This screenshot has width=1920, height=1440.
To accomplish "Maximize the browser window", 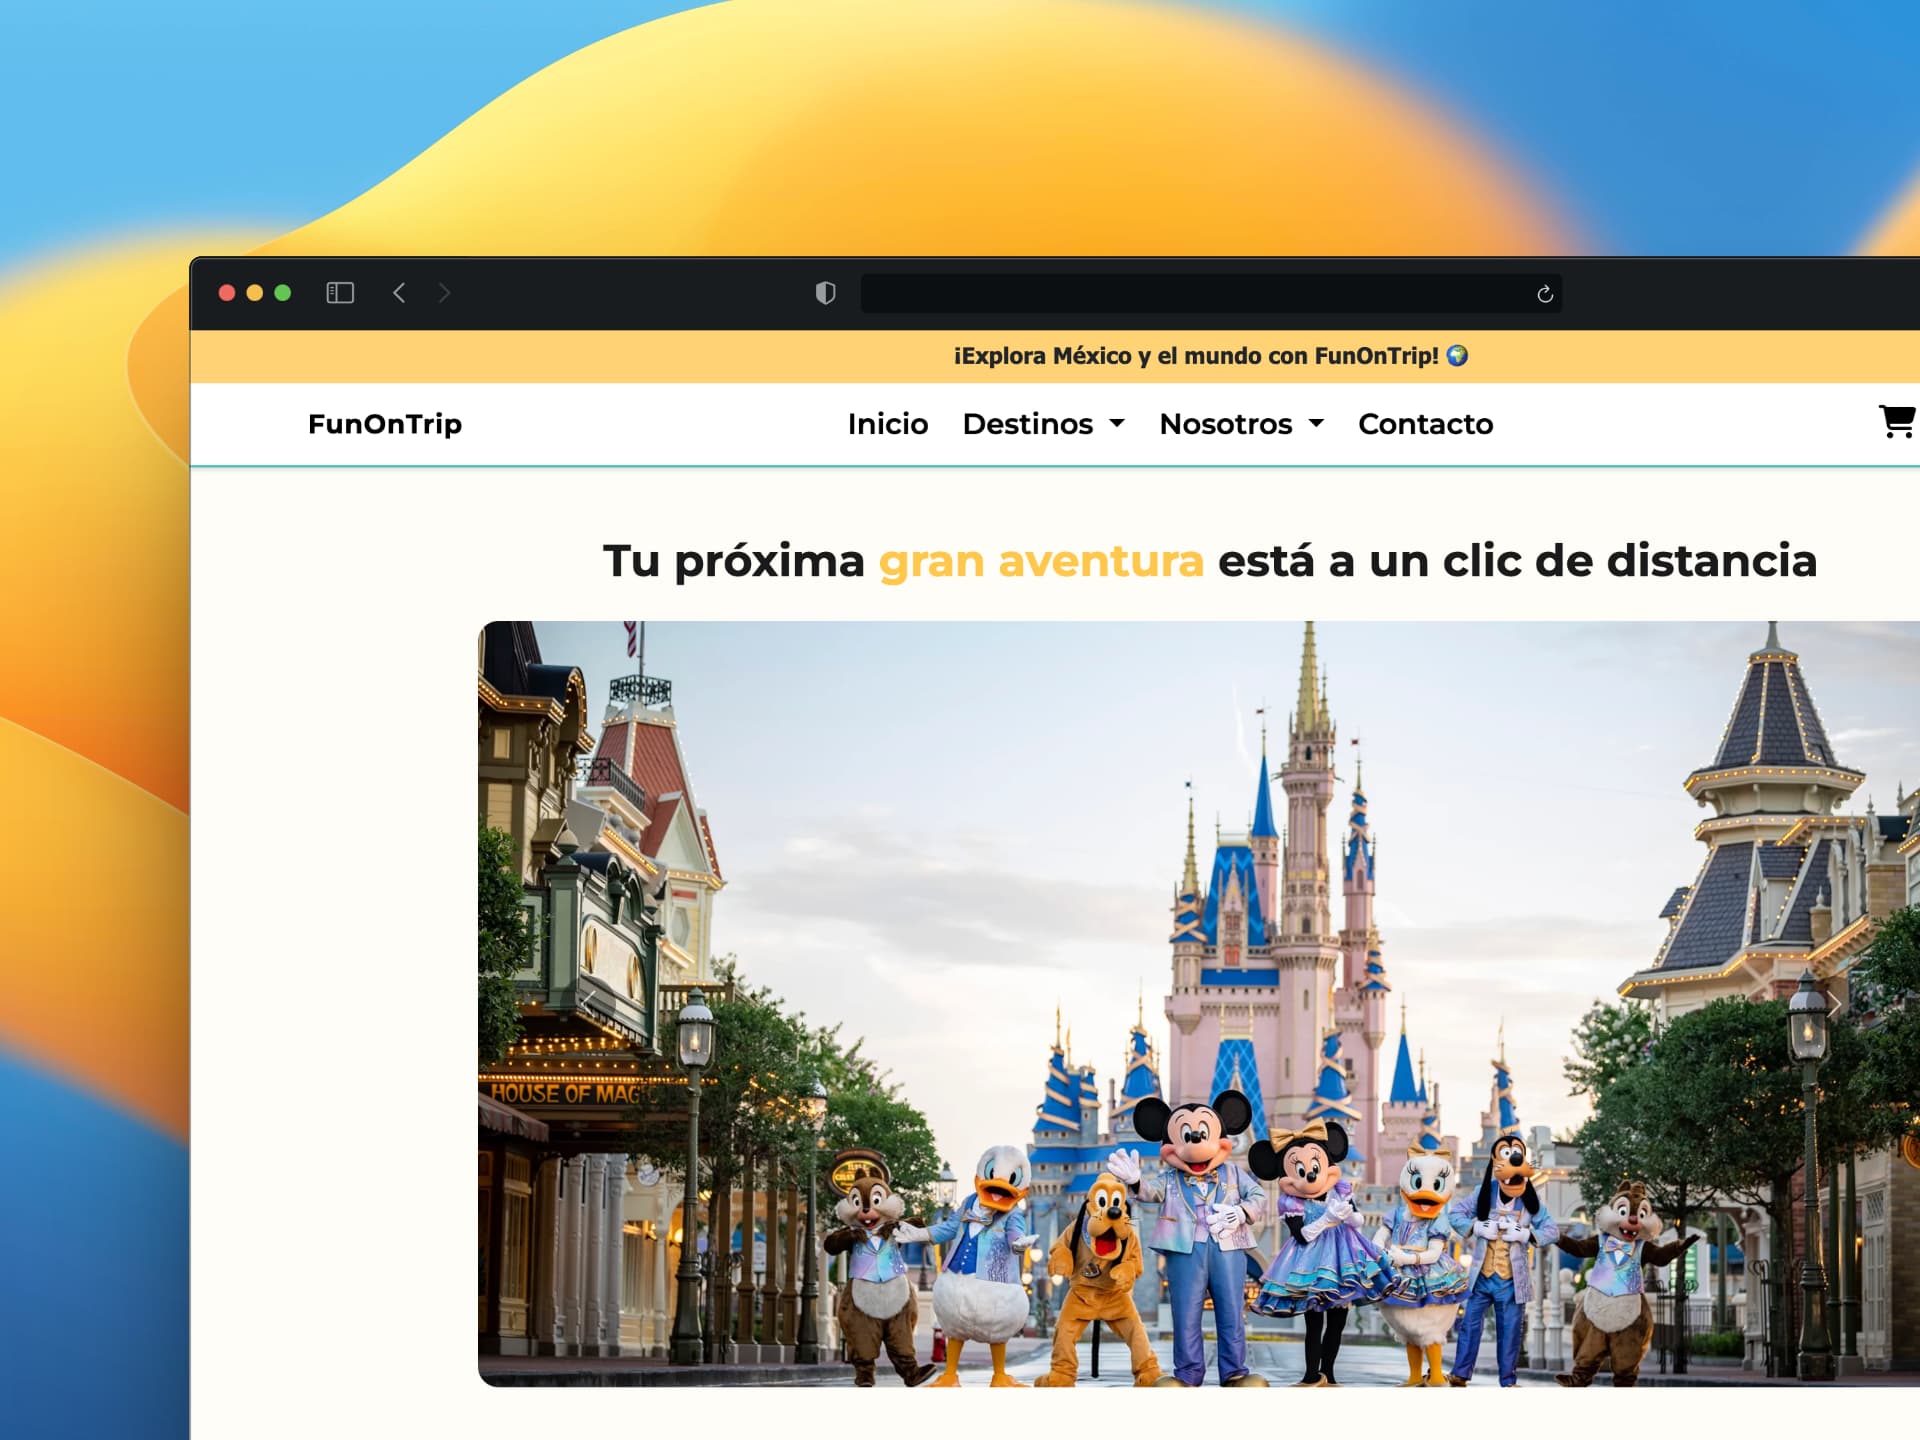I will pyautogui.click(x=283, y=293).
